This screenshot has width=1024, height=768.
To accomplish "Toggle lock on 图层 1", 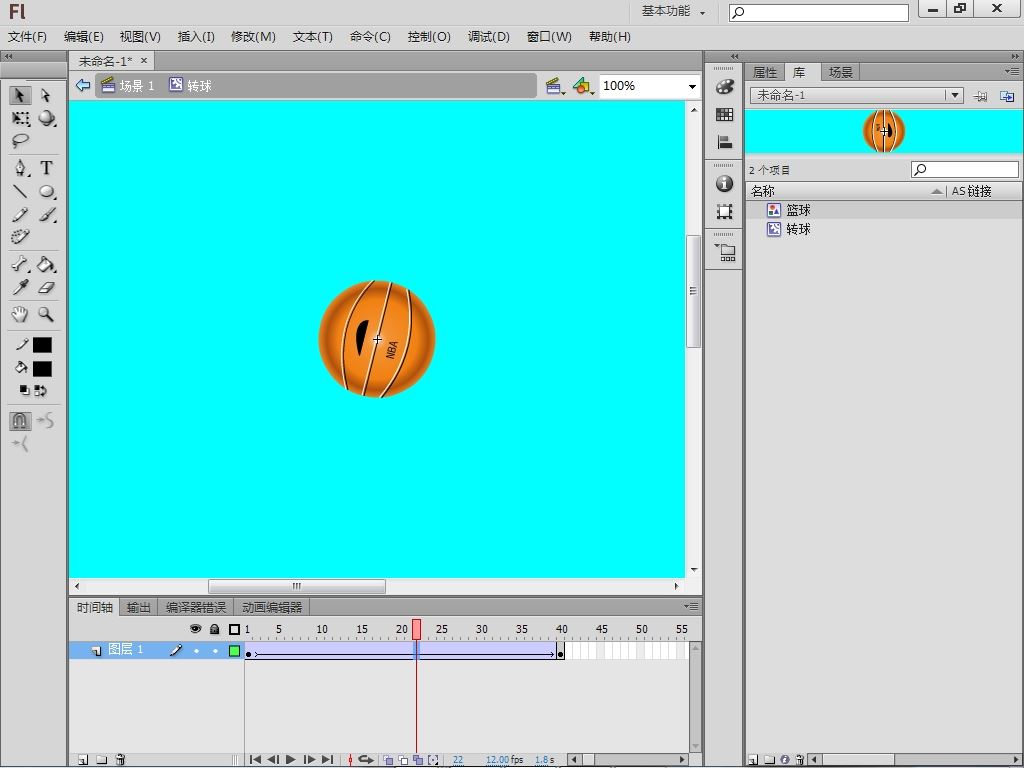I will click(x=214, y=651).
